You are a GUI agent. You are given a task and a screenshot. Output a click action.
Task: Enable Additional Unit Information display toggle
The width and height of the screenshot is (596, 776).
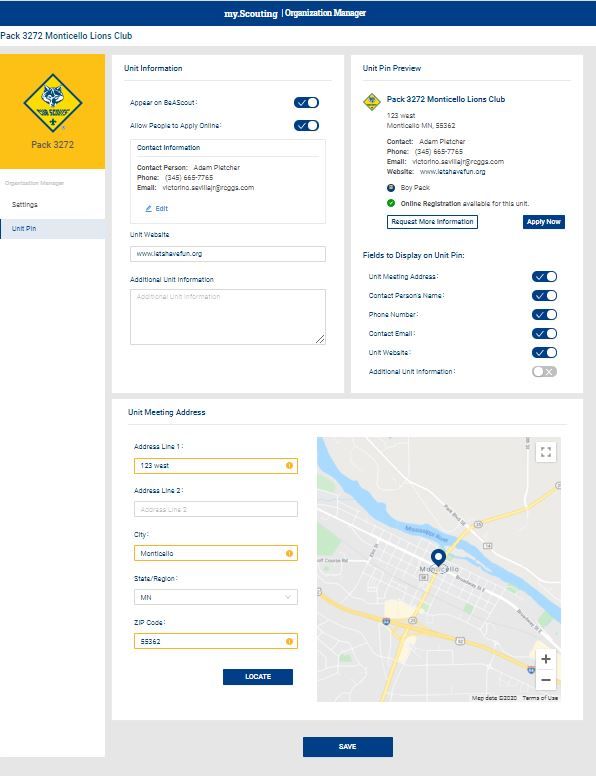point(545,372)
